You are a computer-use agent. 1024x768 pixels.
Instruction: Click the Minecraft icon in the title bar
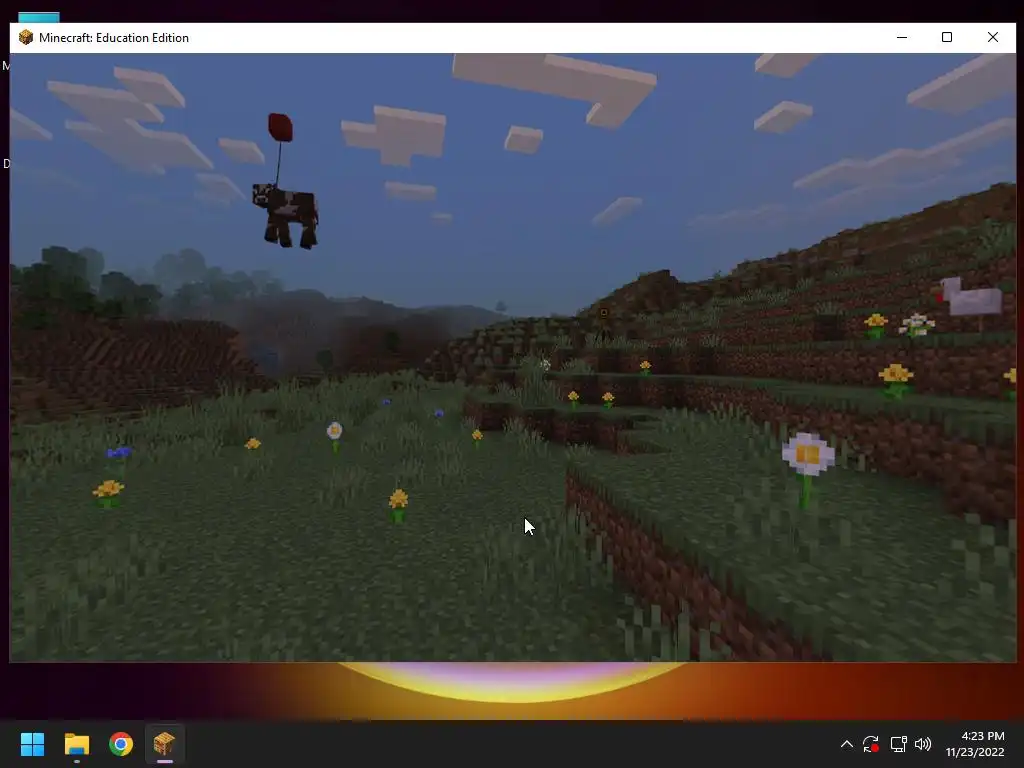[25, 37]
